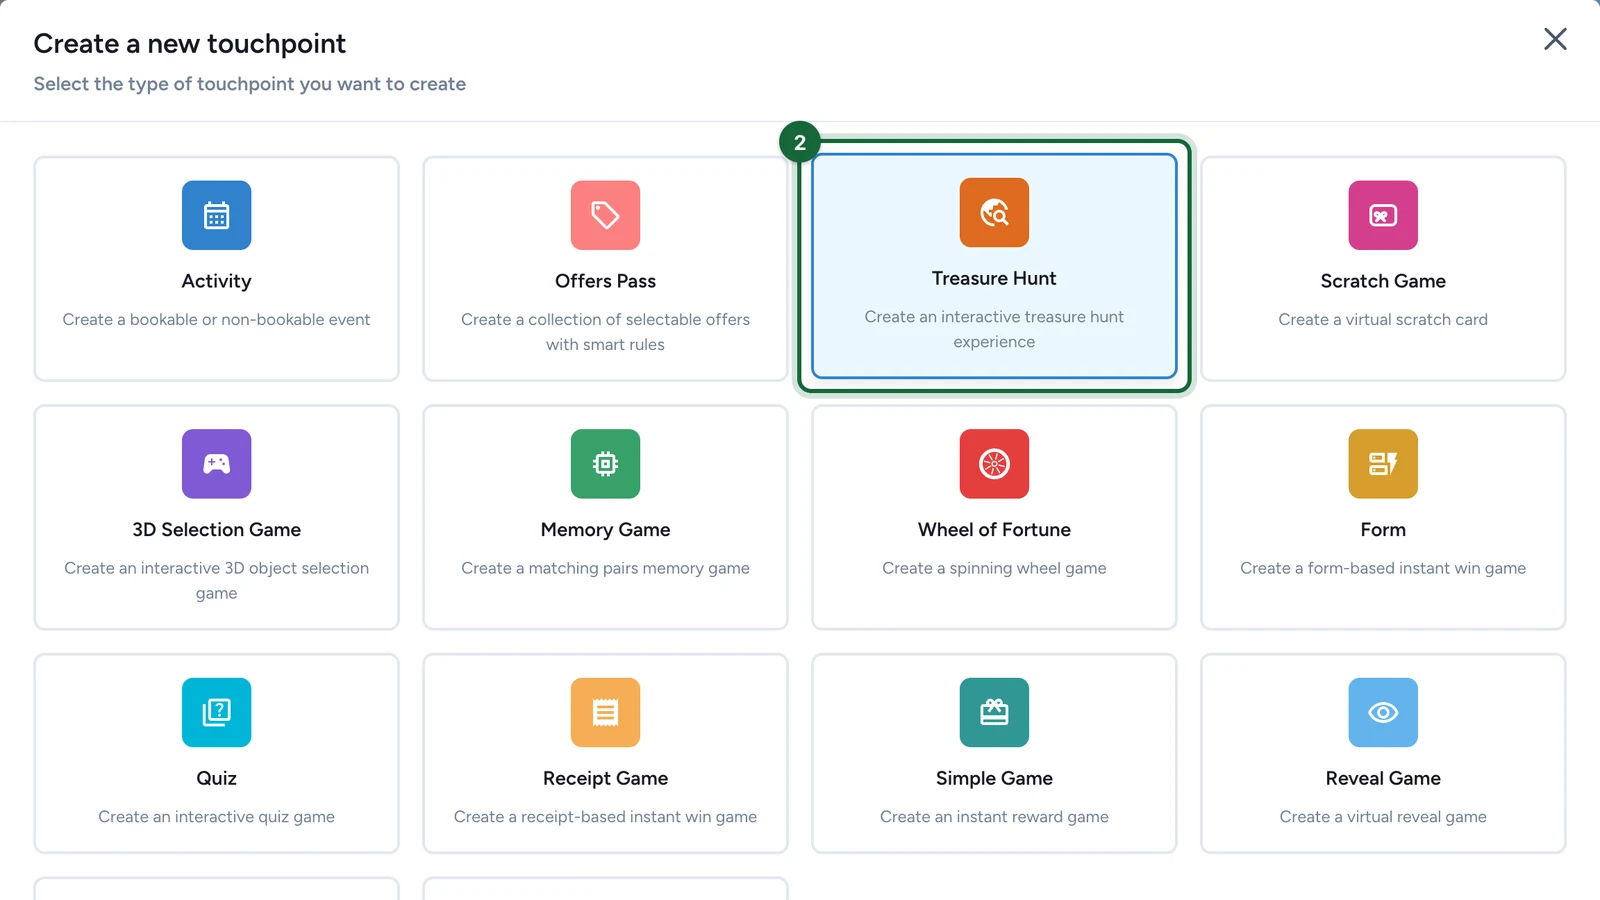The width and height of the screenshot is (1600, 900).
Task: Close the Create a new touchpoint dialog
Action: point(1555,39)
